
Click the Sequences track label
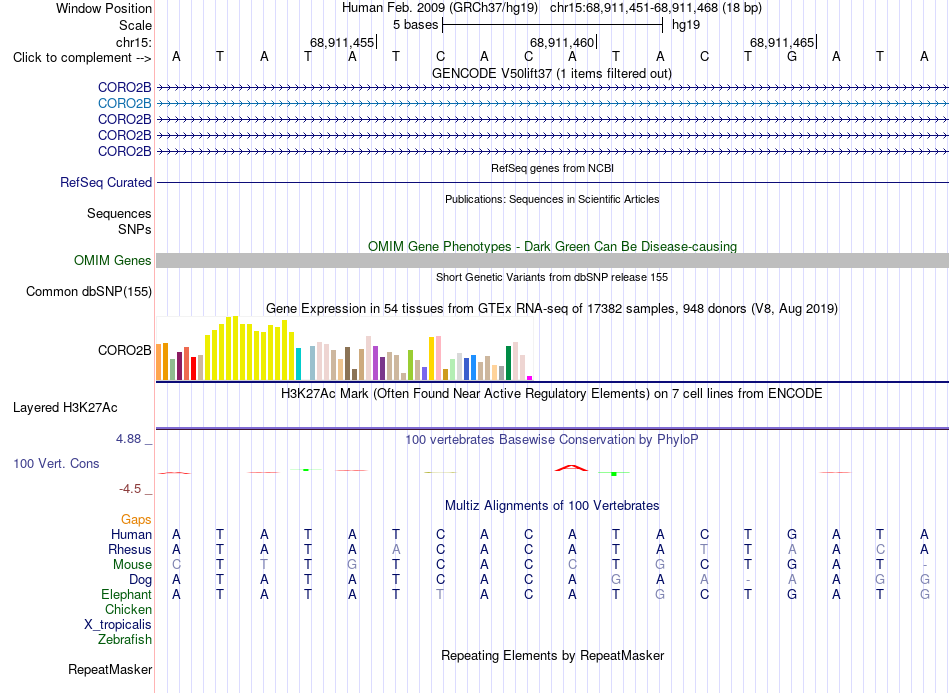tap(119, 213)
